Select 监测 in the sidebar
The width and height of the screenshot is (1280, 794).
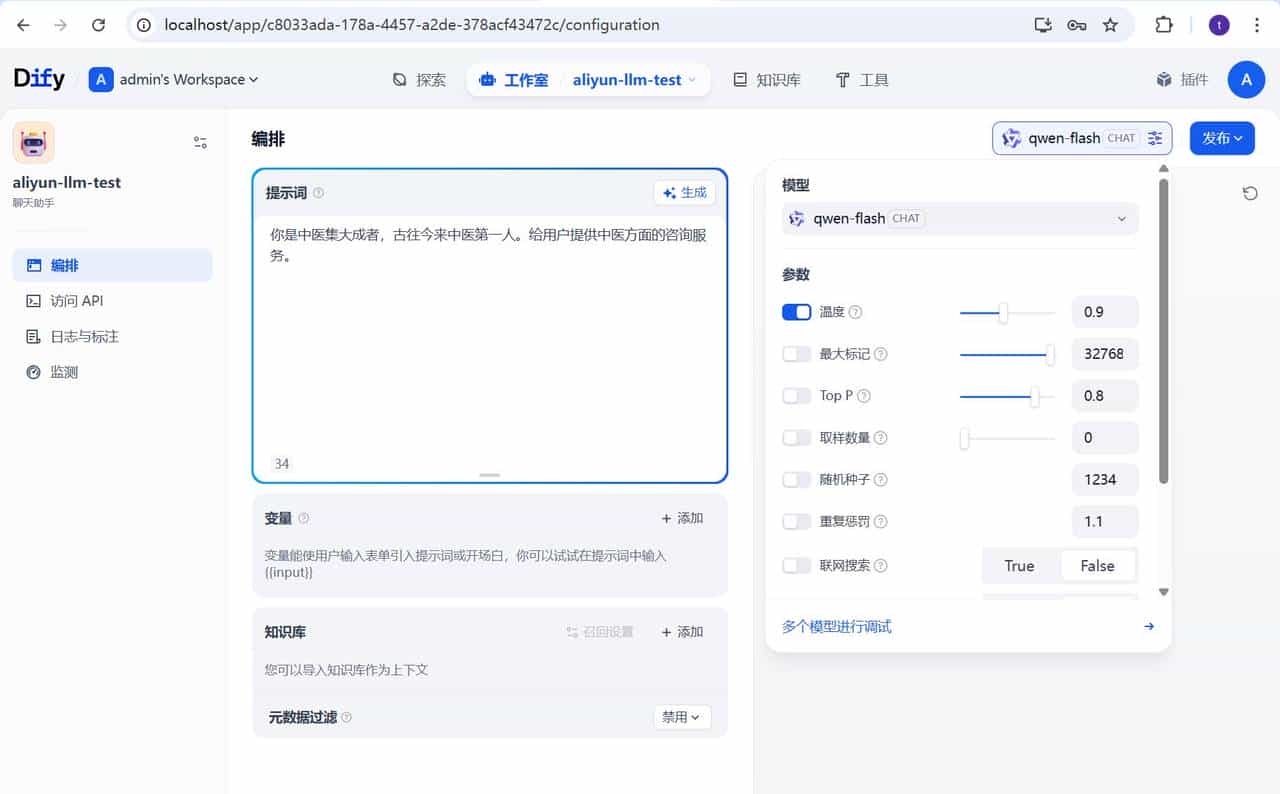112,372
